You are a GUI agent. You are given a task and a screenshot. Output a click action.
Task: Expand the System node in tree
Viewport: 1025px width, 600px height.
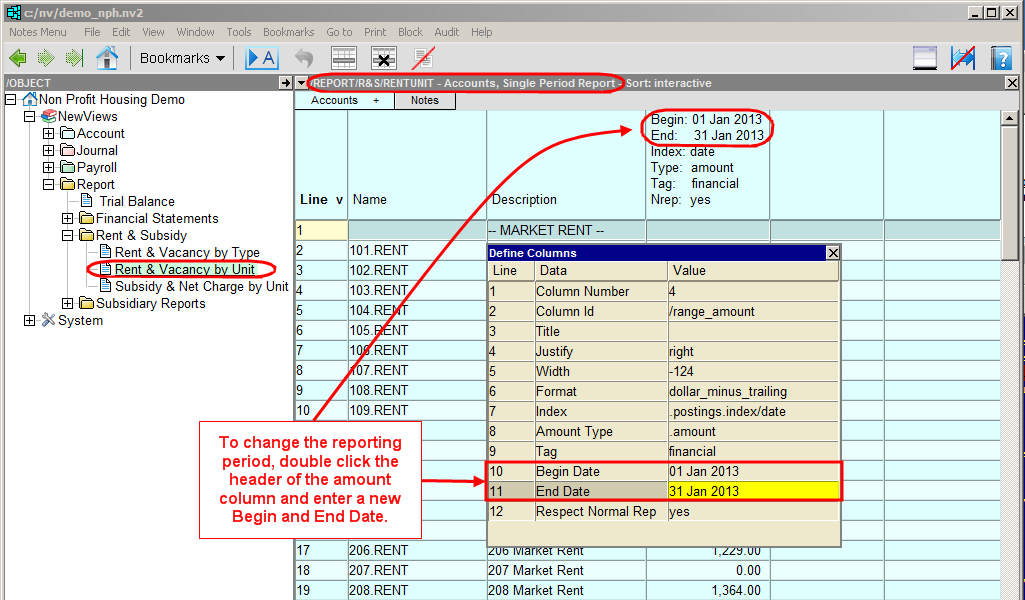click(x=29, y=321)
